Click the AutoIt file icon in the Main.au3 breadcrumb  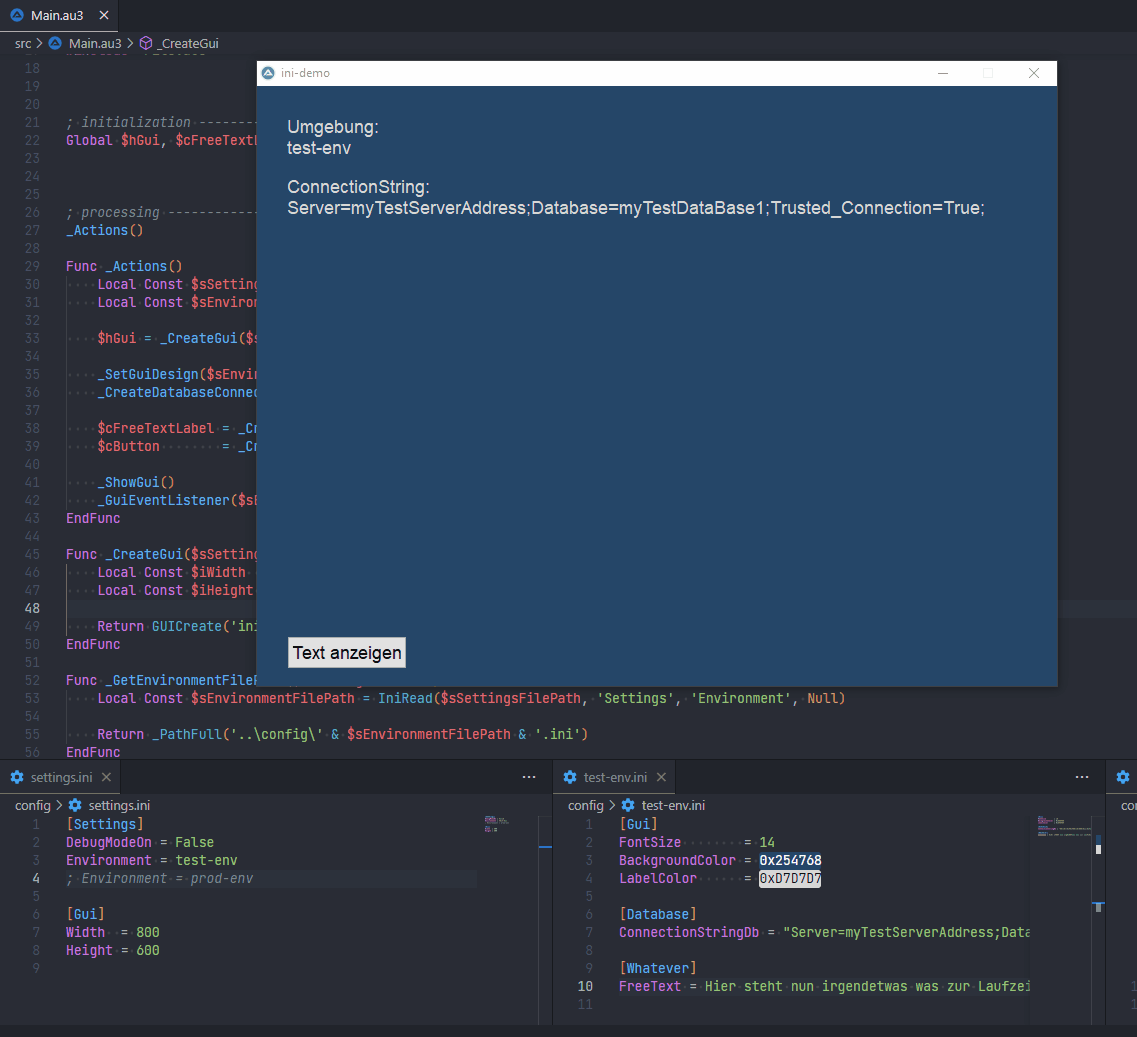tap(55, 44)
